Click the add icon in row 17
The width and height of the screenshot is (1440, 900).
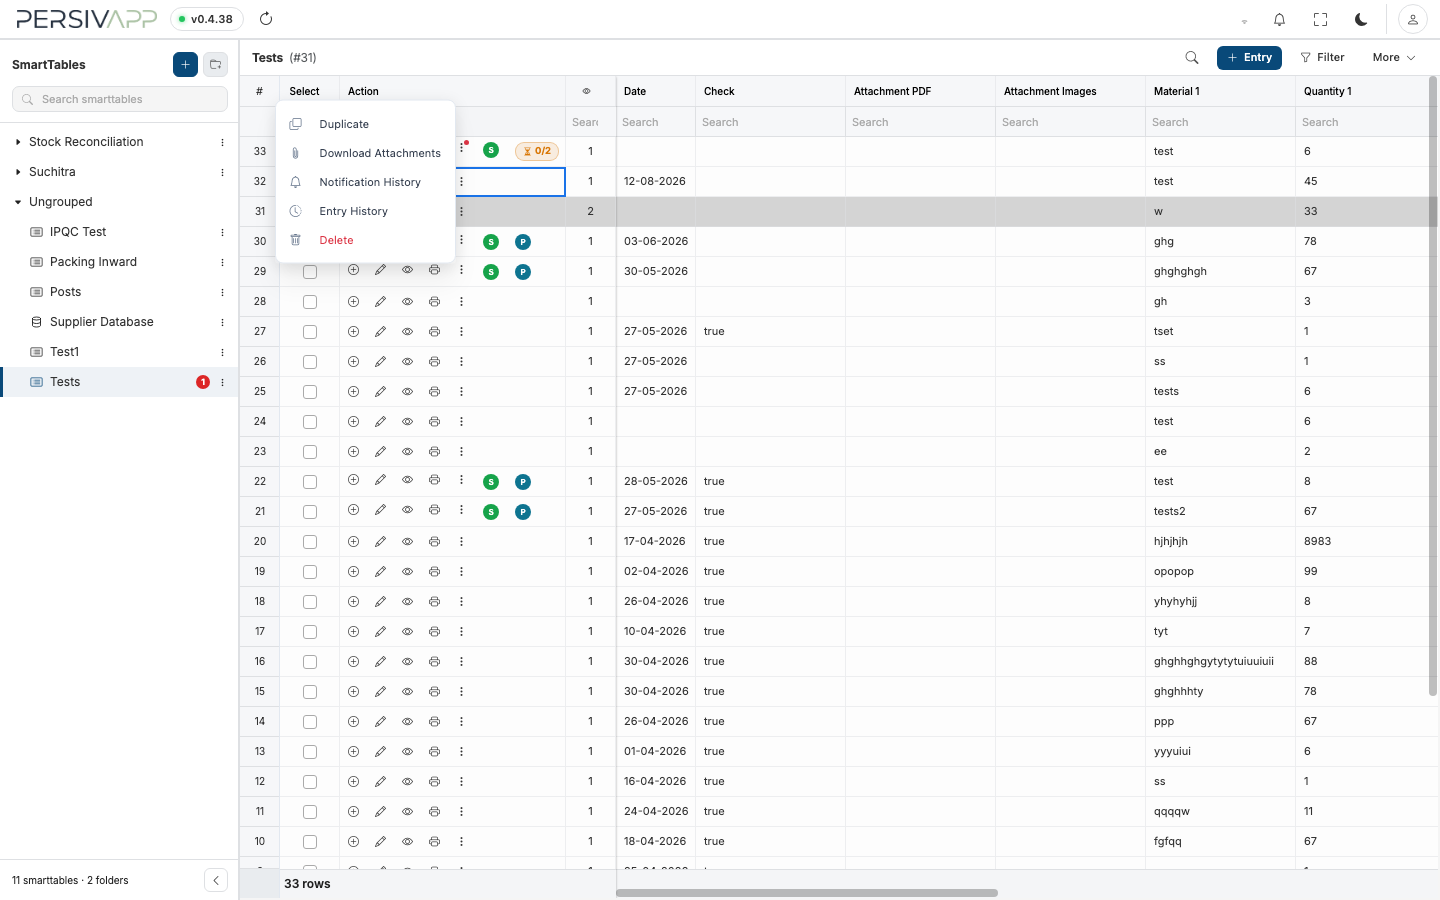tap(353, 631)
